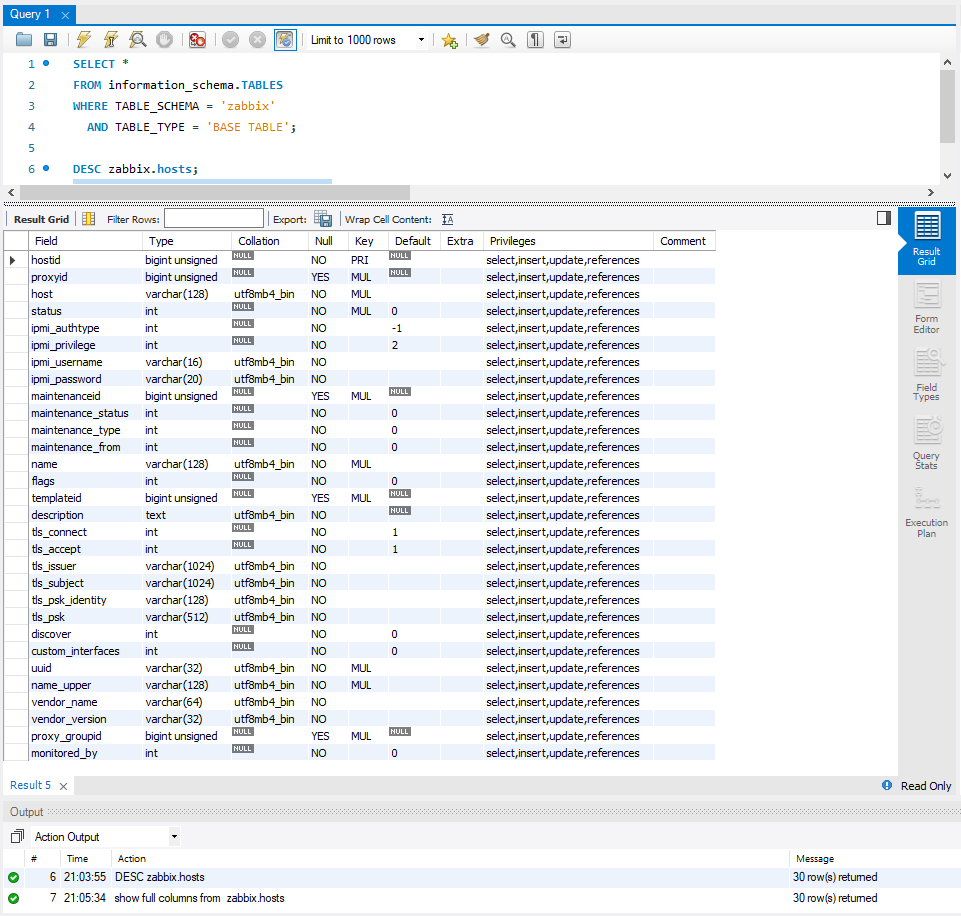Toggle word wrapping in editor
Image resolution: width=961 pixels, height=916 pixels.
(562, 40)
